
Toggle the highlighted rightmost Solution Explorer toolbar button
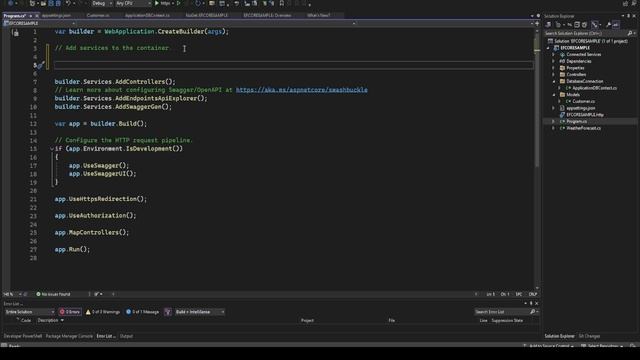[616, 25]
